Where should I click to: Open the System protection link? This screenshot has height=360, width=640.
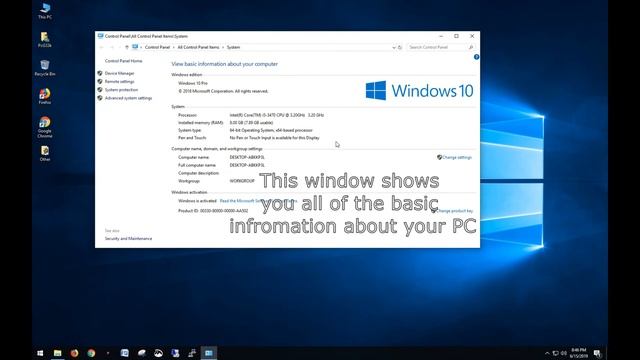pos(121,89)
